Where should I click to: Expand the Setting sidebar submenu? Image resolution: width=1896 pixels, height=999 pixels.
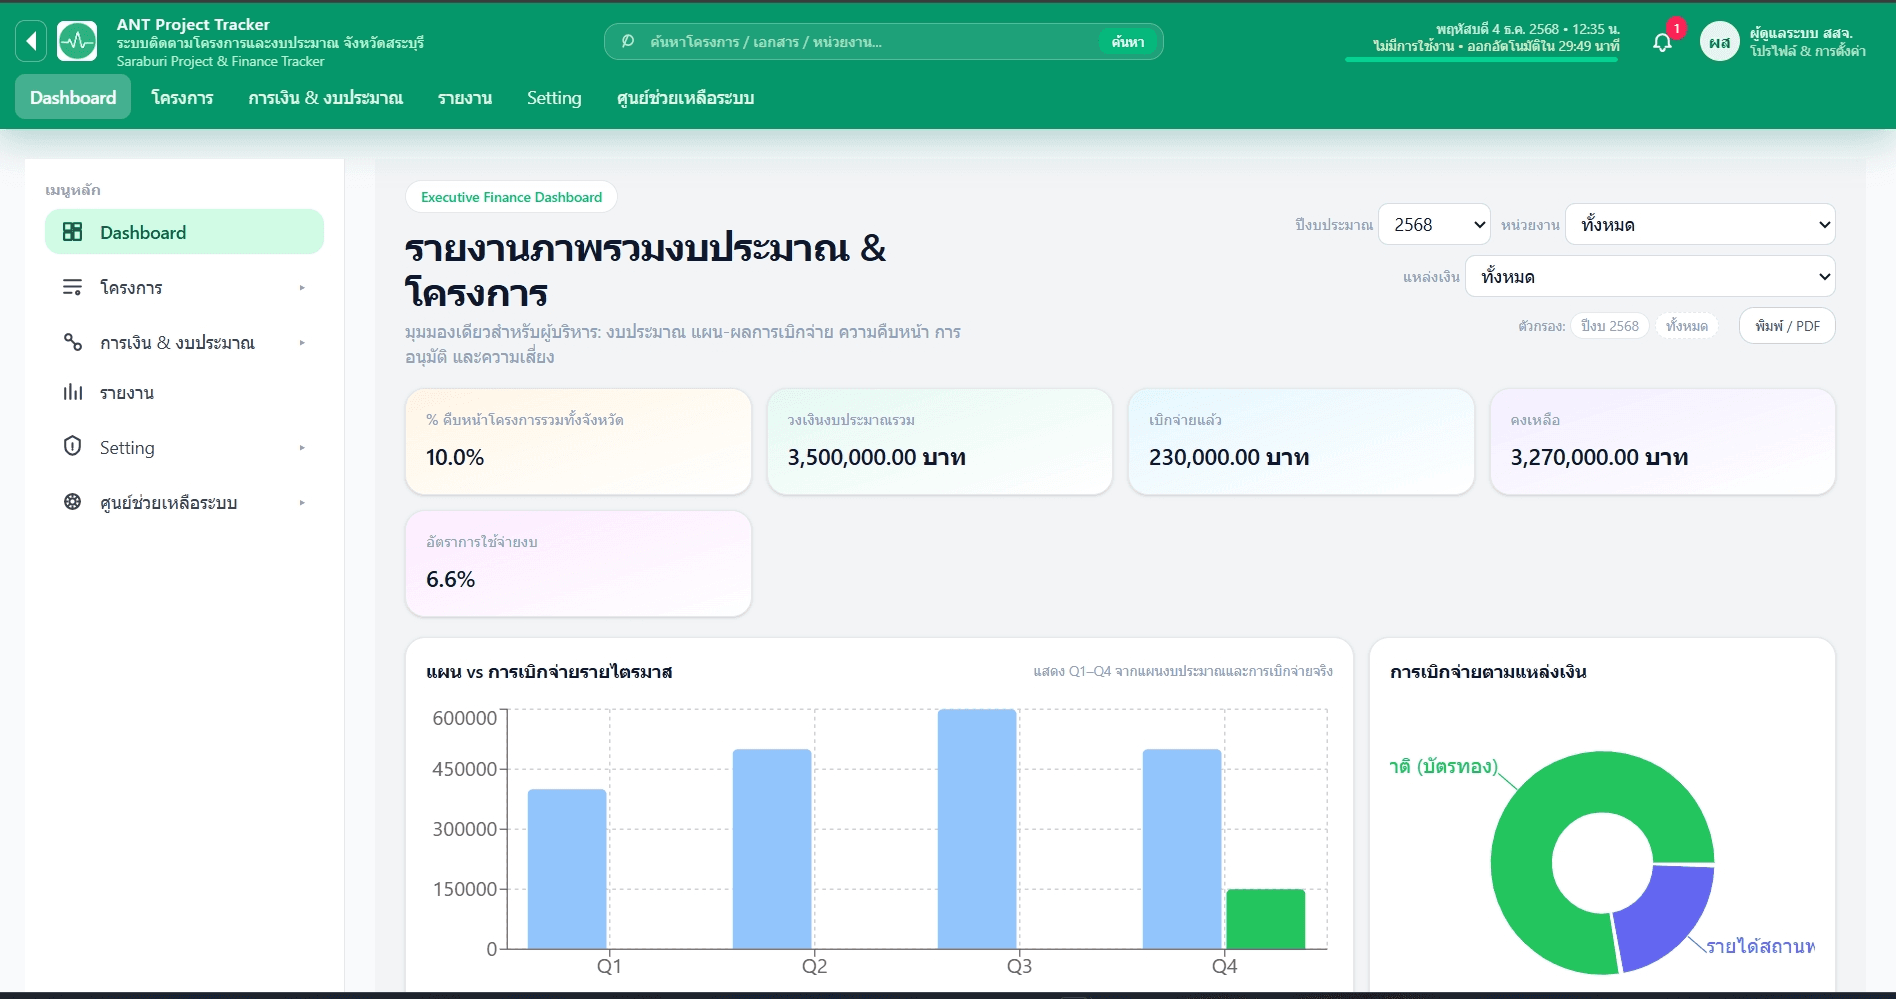pyautogui.click(x=302, y=447)
